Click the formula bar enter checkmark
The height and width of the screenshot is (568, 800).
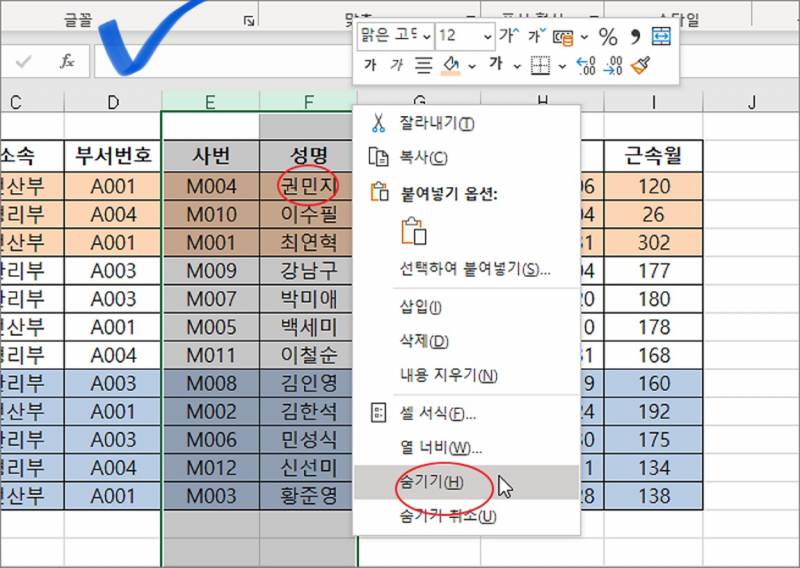[x=23, y=62]
